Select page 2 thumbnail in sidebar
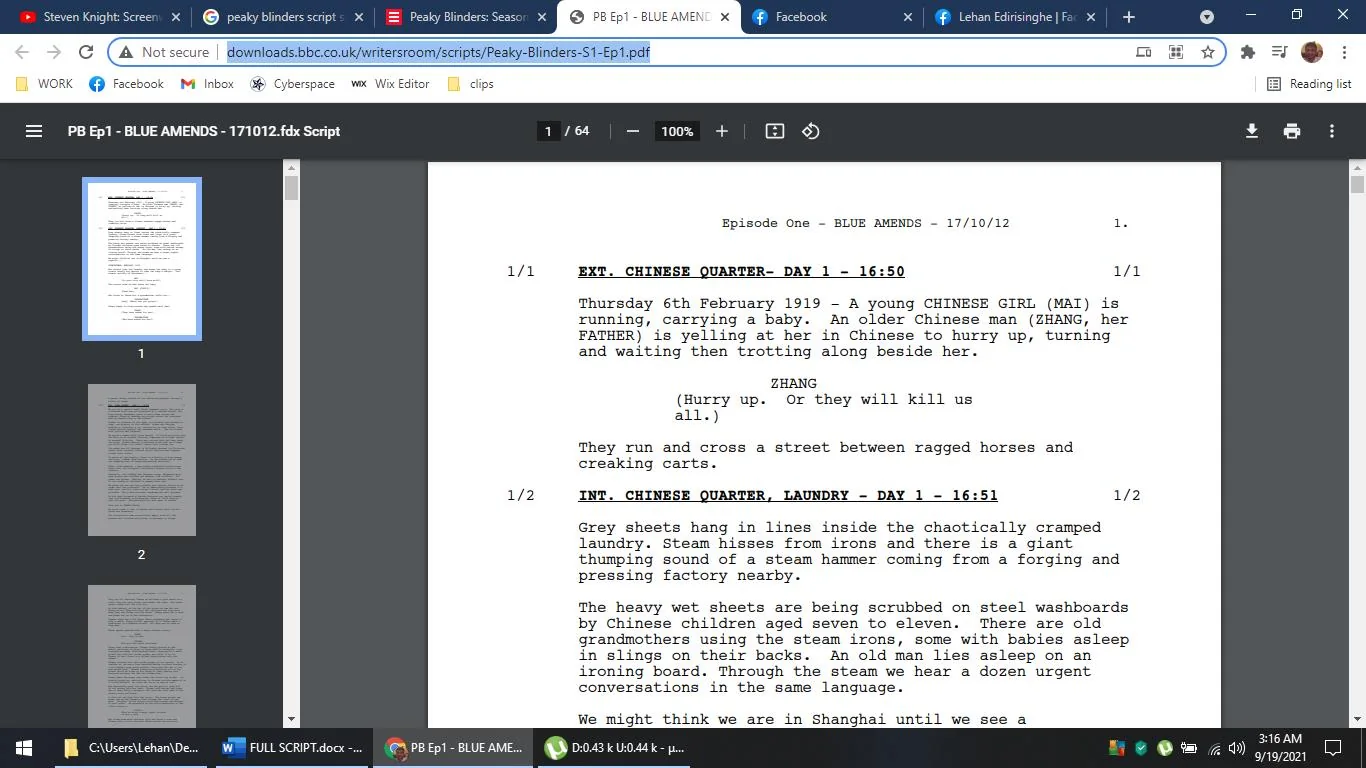 coord(142,460)
